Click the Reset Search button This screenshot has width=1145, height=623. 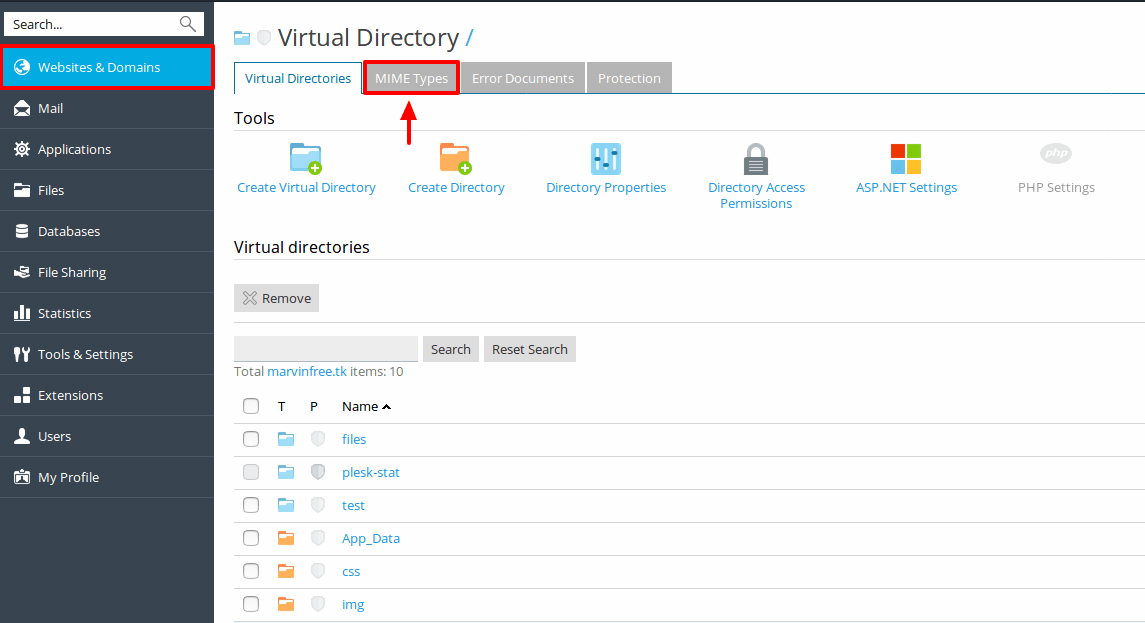529,349
